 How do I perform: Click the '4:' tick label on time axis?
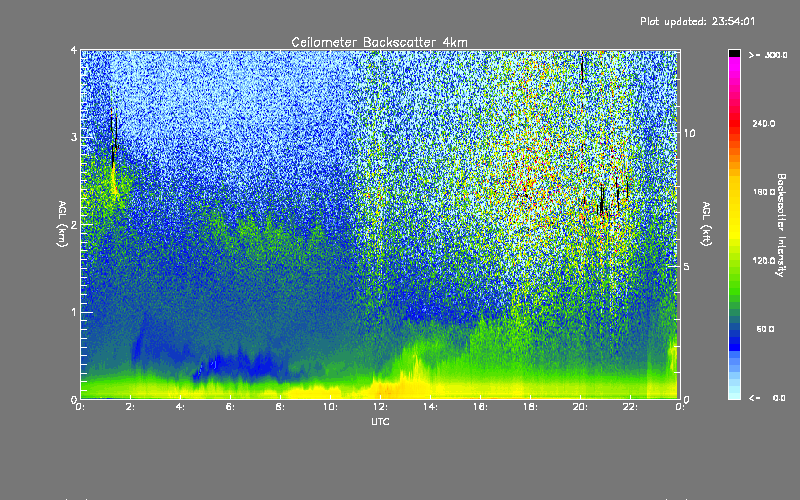[x=181, y=407]
